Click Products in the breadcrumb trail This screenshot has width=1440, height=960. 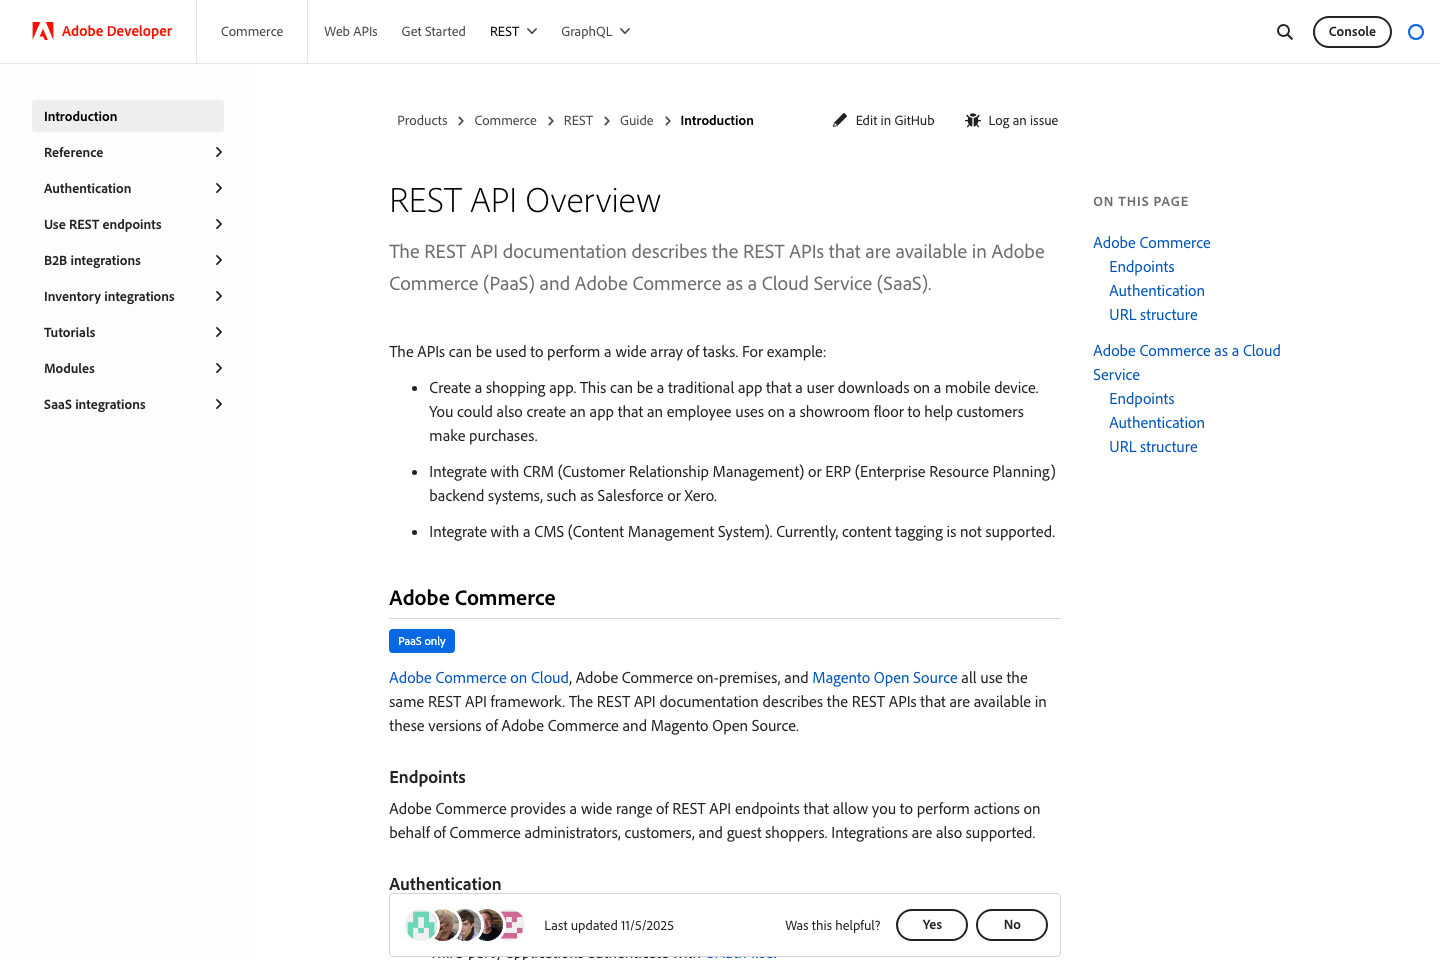pyautogui.click(x=422, y=120)
